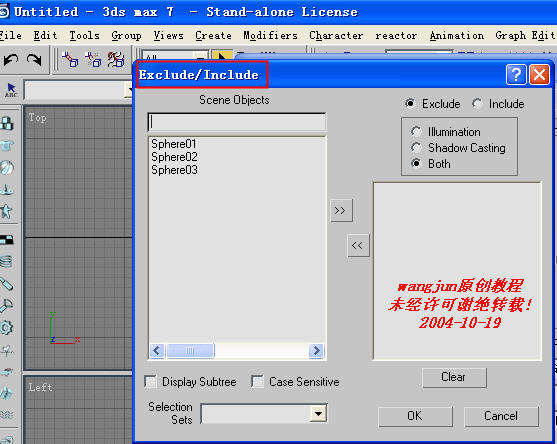Open the Group menu
This screenshot has width=557, height=444.
126,36
